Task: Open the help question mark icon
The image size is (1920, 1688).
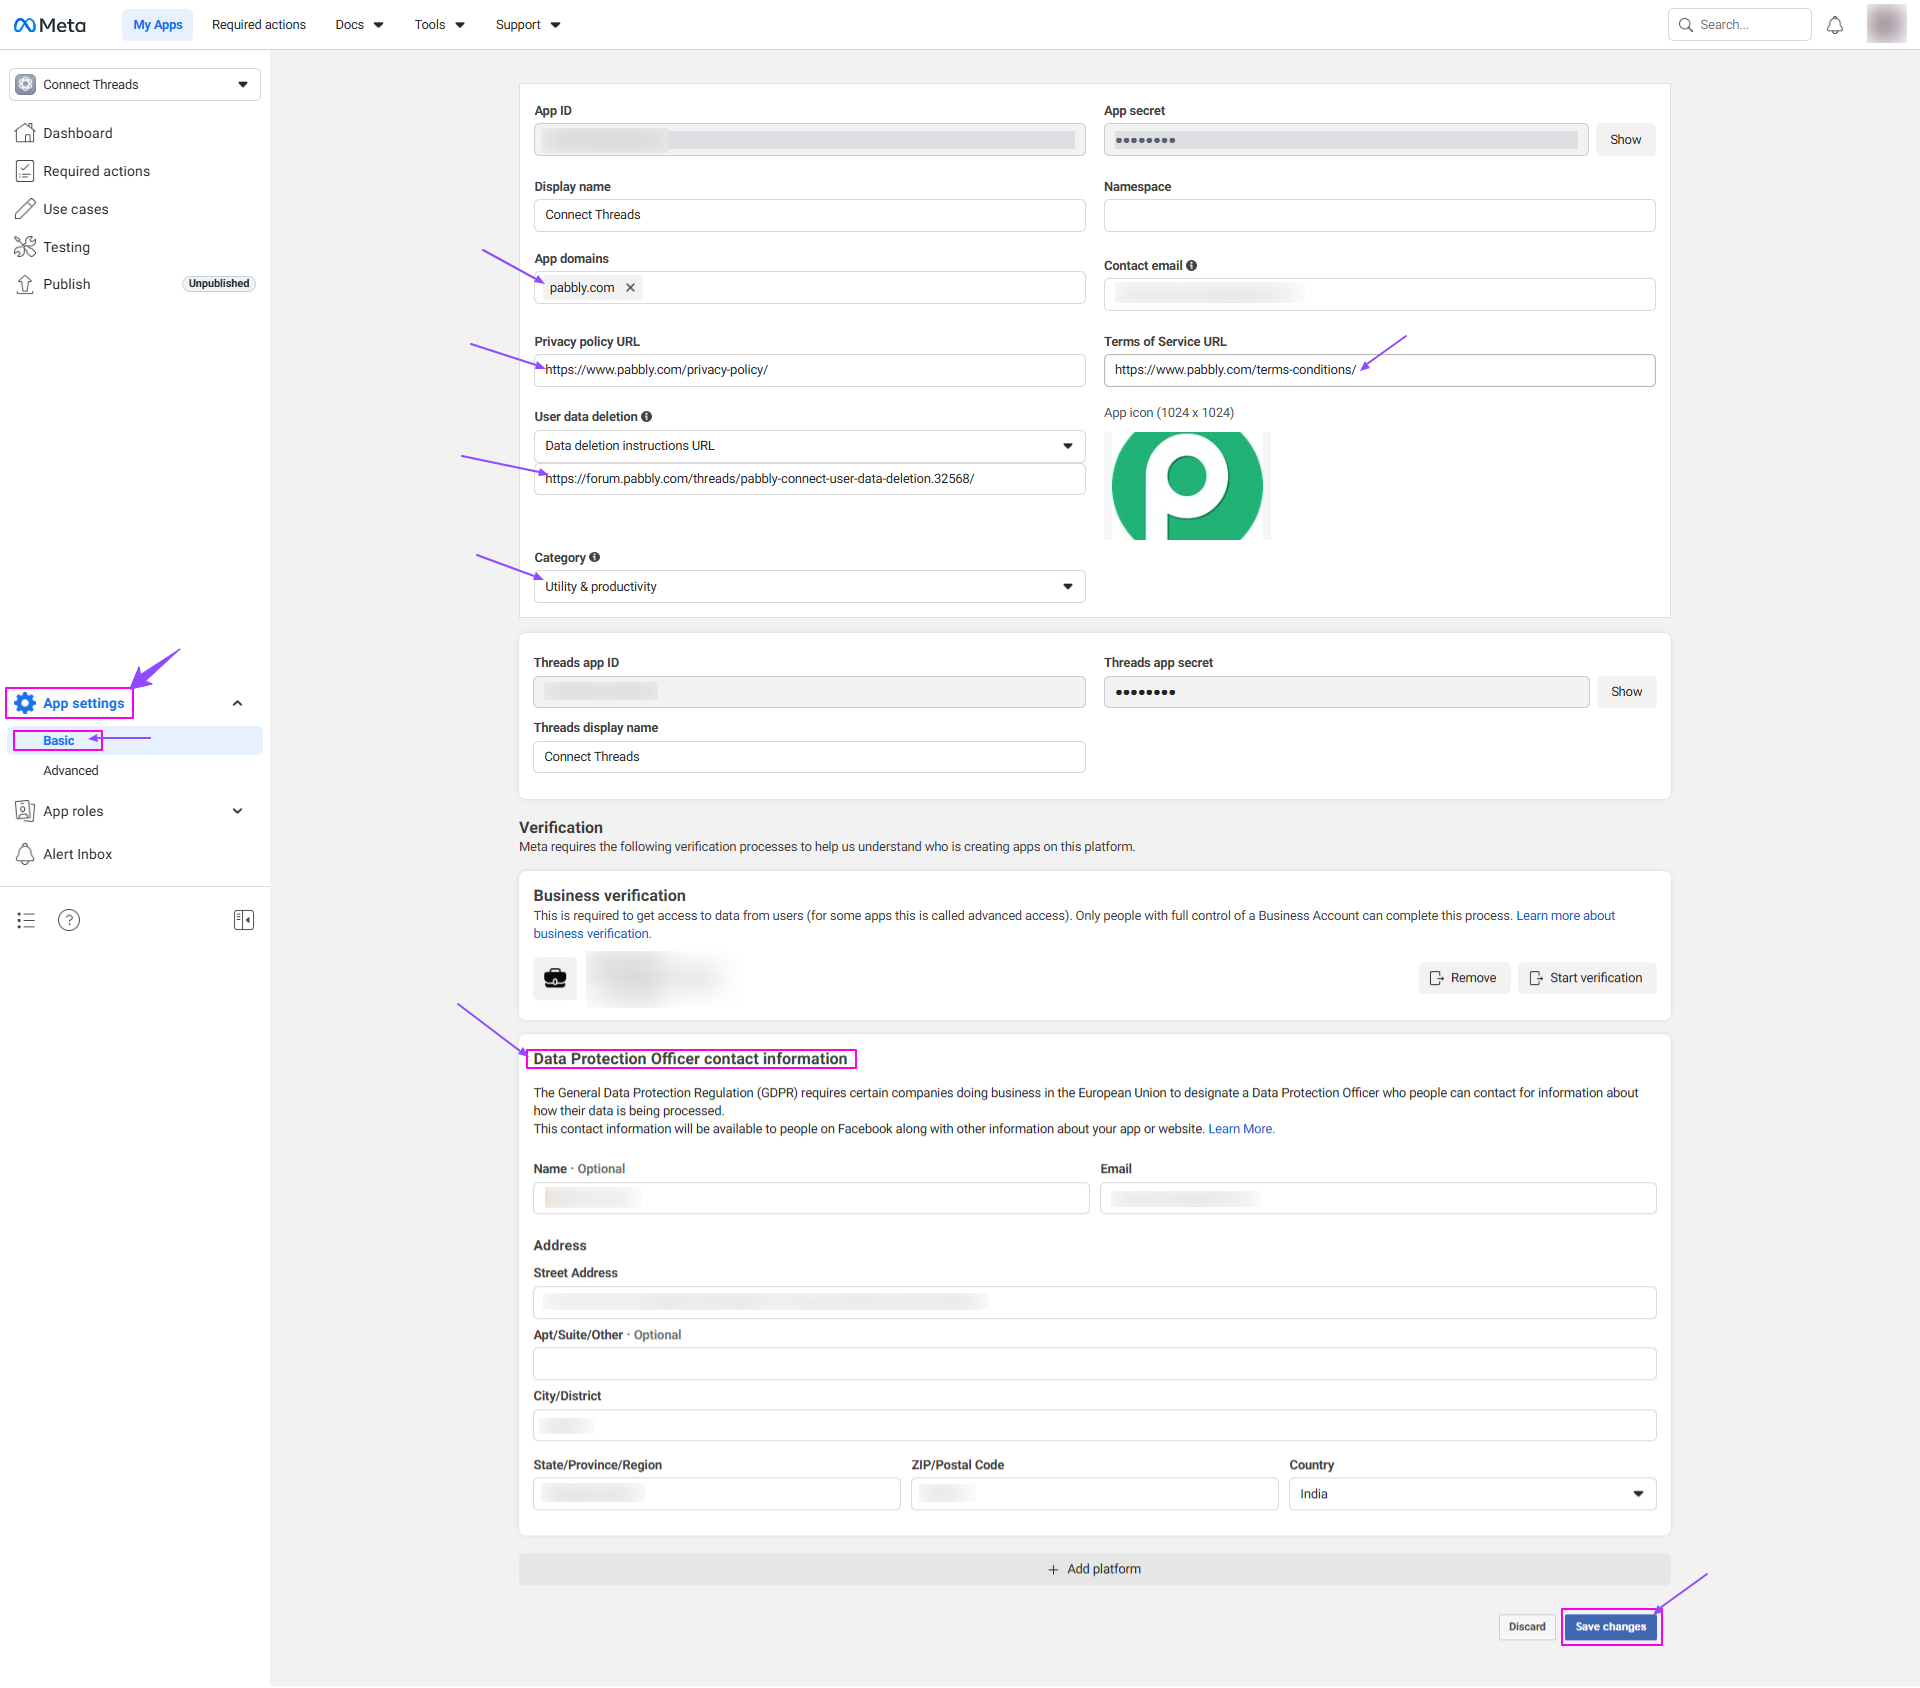Action: click(69, 920)
